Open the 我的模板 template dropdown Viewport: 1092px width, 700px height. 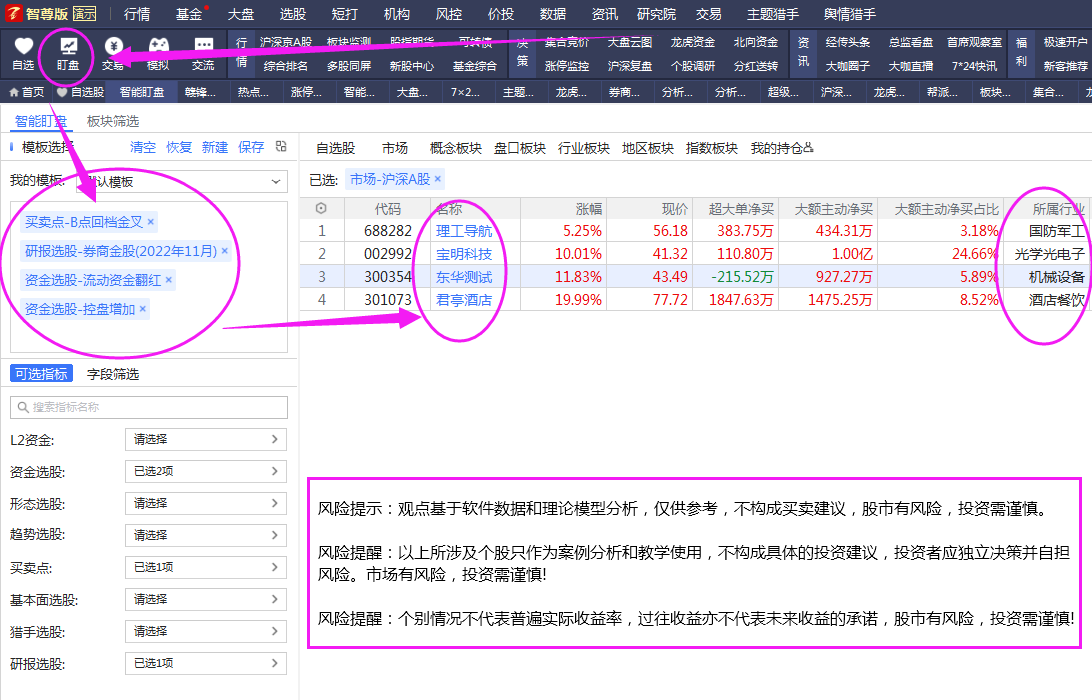pos(182,182)
